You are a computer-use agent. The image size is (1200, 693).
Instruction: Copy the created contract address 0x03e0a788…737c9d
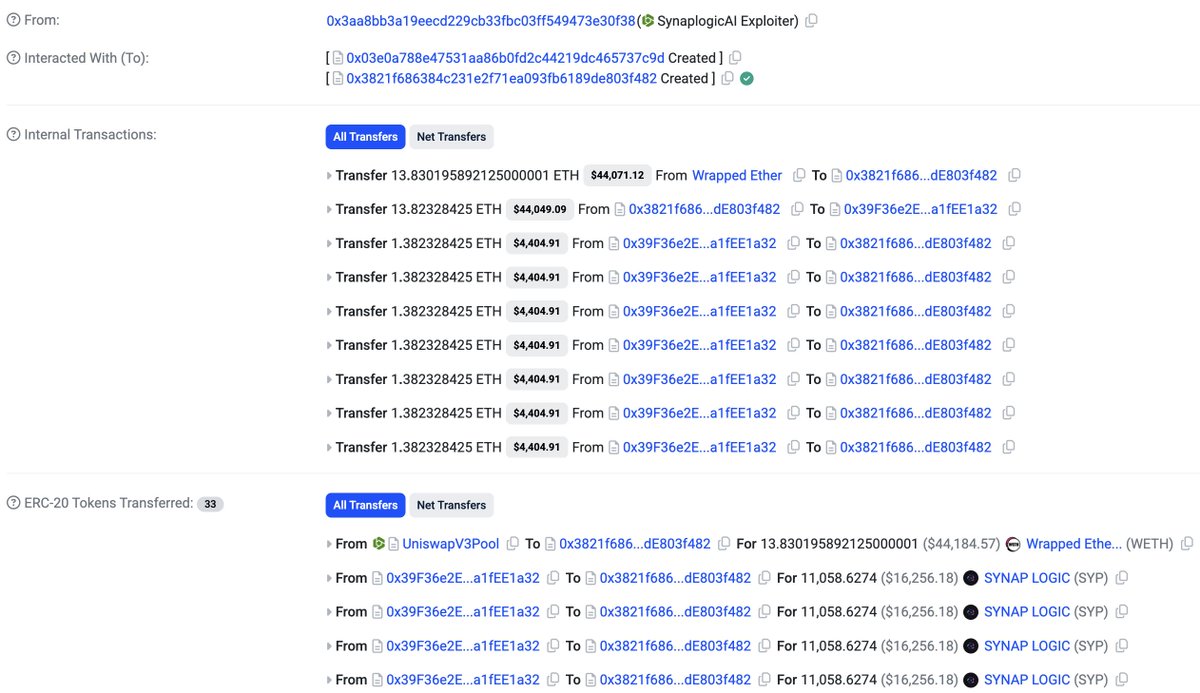(x=735, y=58)
